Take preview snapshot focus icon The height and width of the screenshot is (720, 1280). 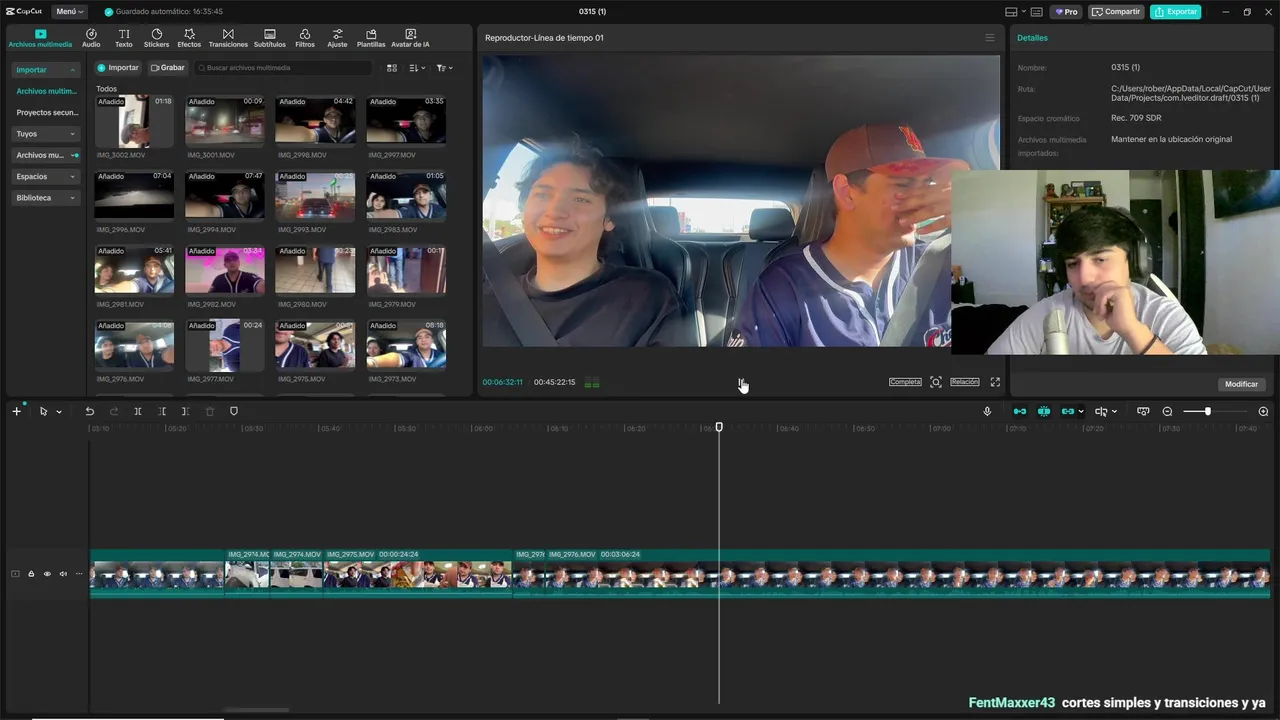pyautogui.click(x=936, y=382)
